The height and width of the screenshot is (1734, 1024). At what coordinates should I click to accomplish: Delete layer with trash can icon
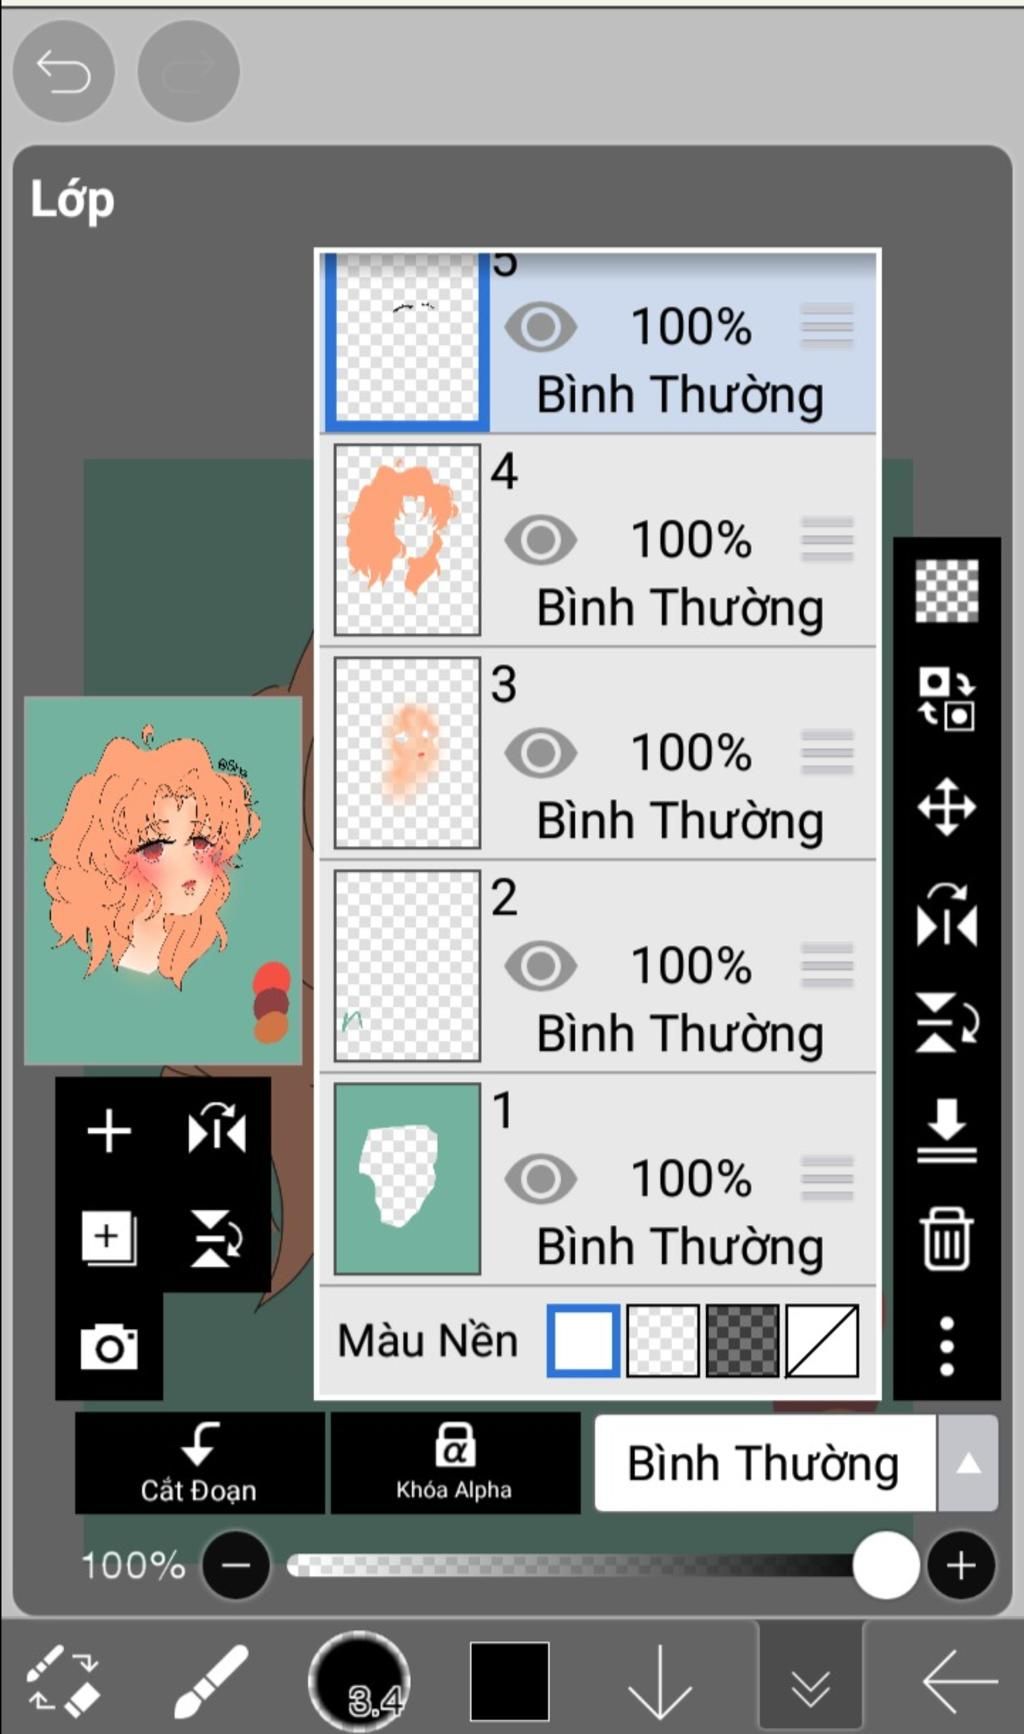[x=946, y=1238]
